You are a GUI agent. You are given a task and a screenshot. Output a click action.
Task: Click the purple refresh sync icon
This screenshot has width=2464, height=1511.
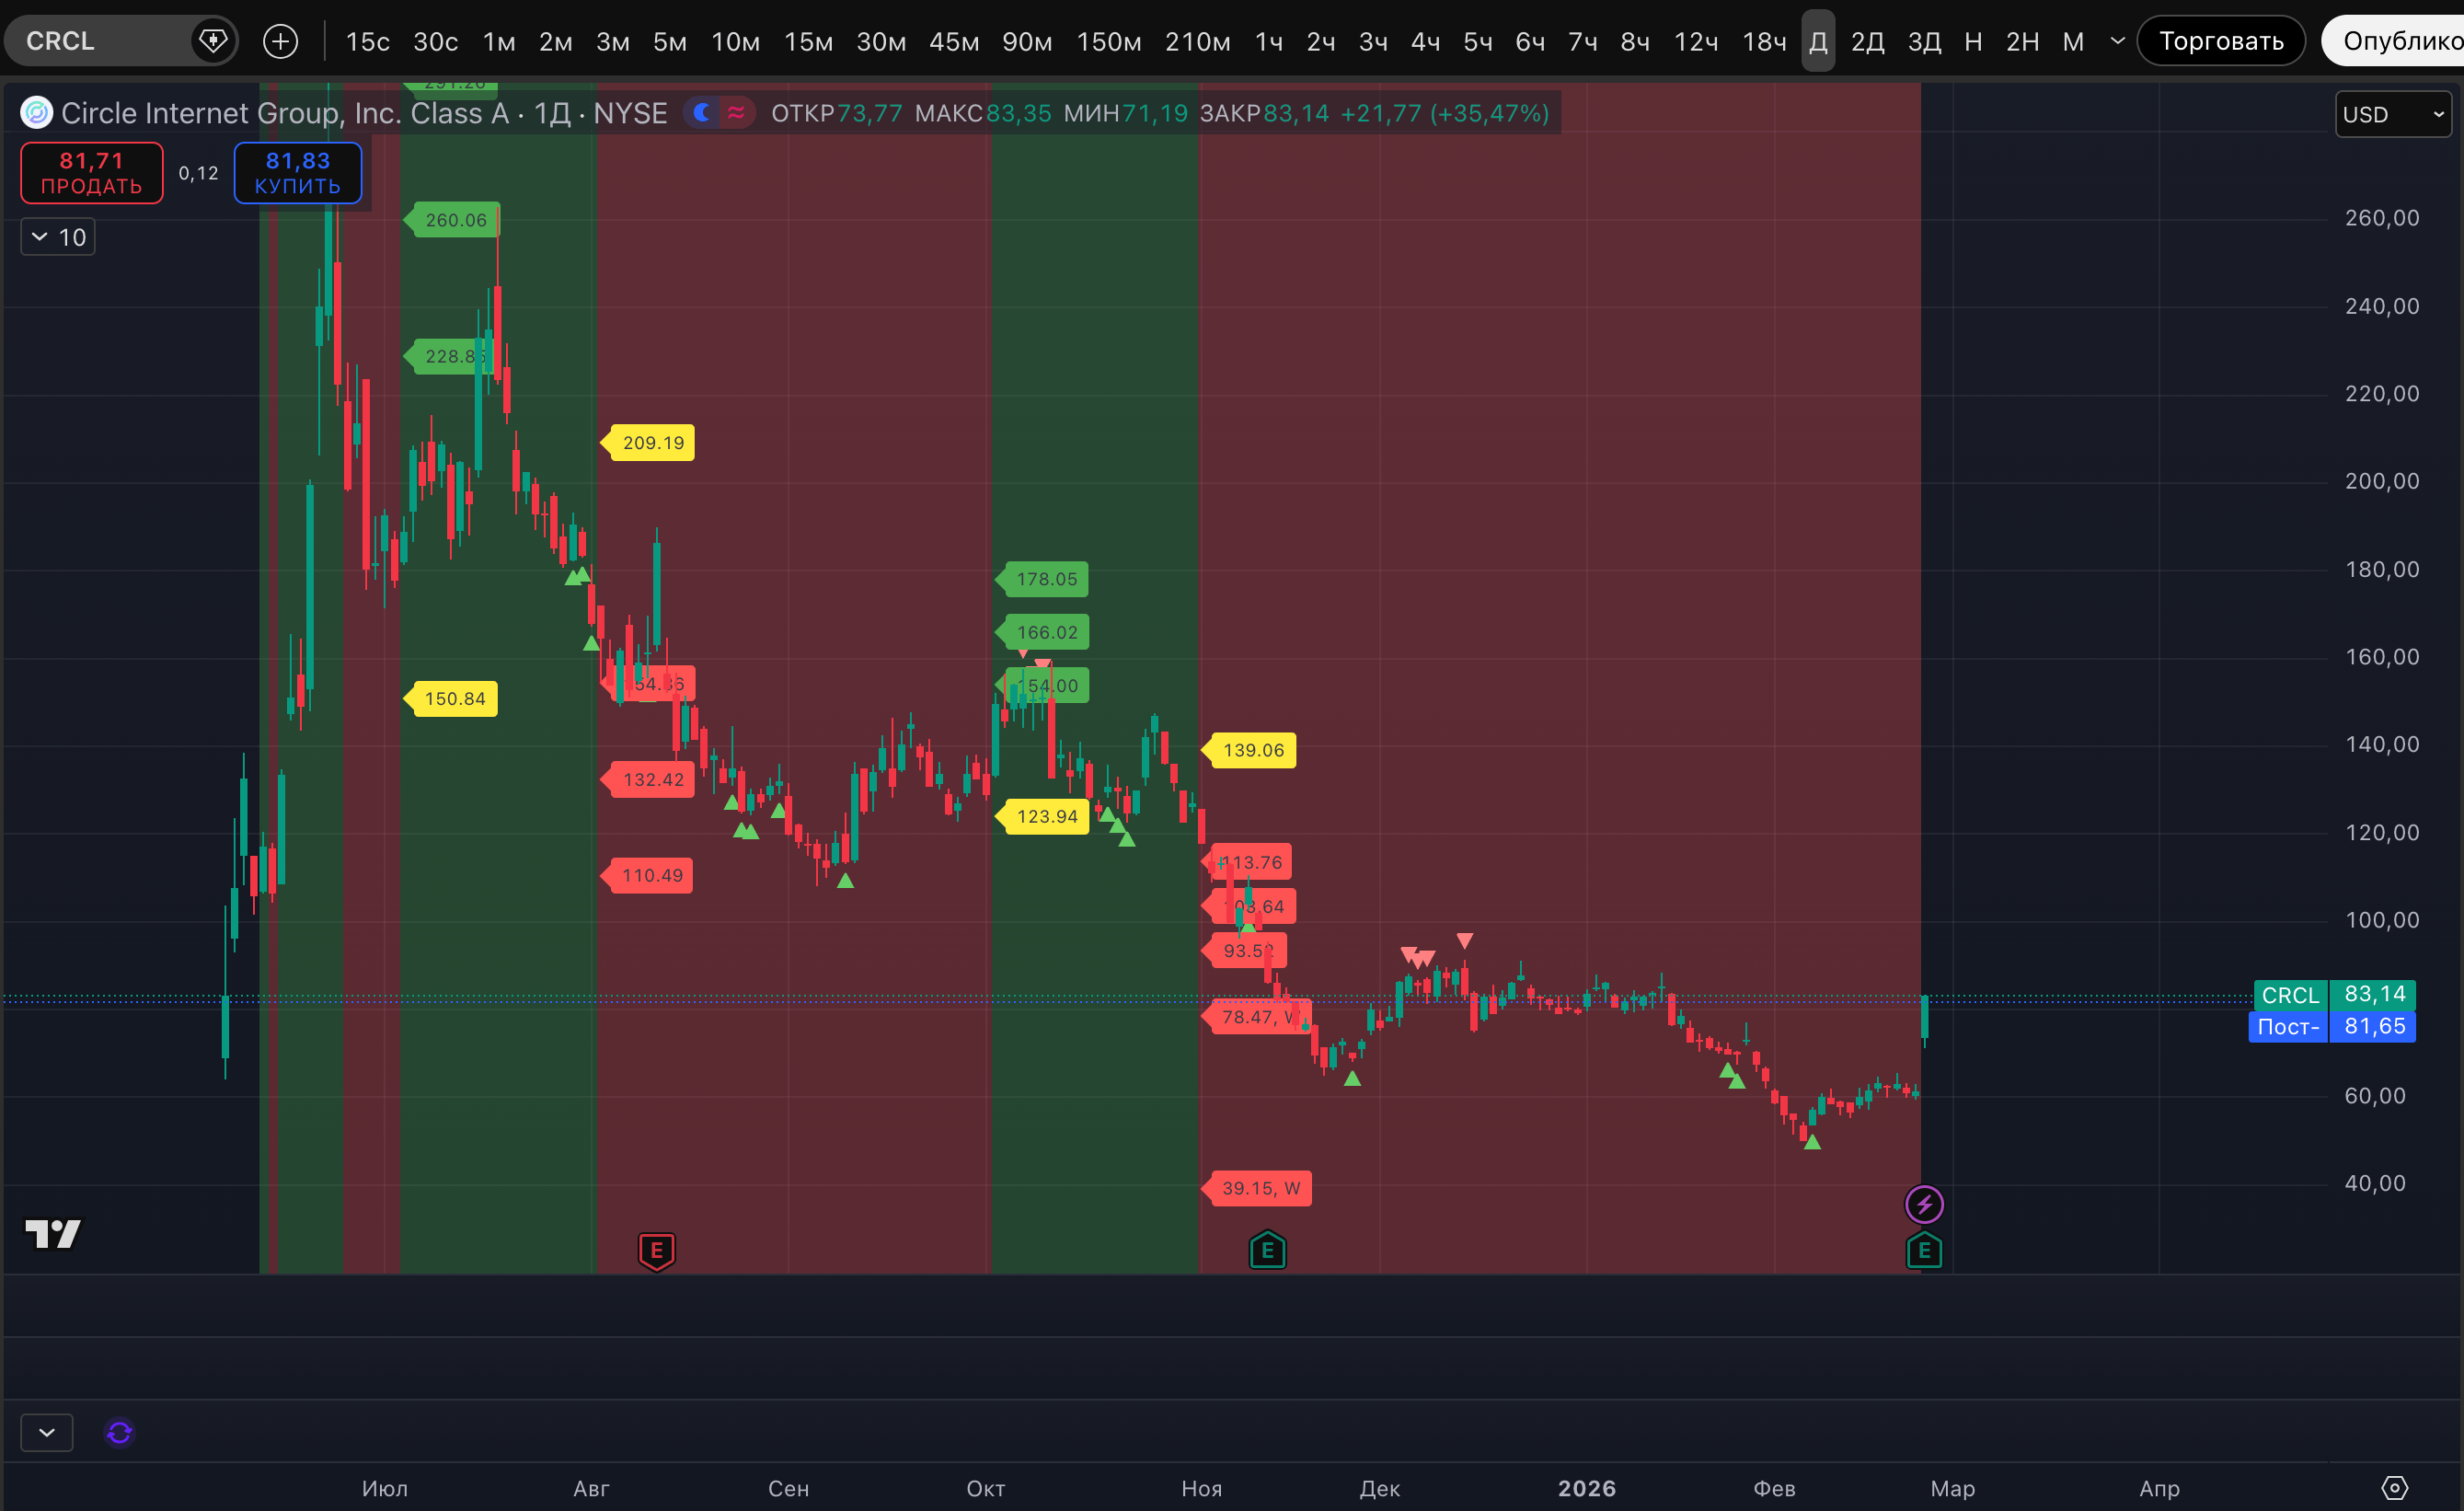120,1432
